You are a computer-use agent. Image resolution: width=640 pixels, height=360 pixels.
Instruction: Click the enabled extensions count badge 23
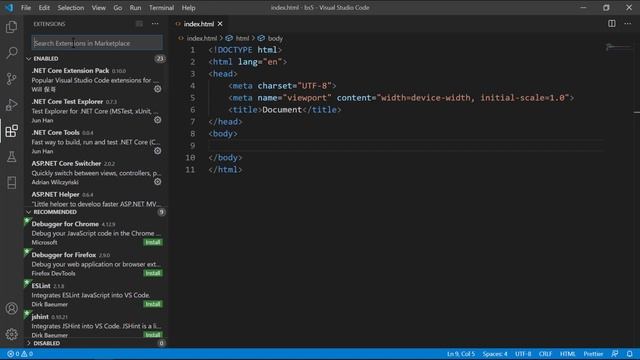point(160,59)
